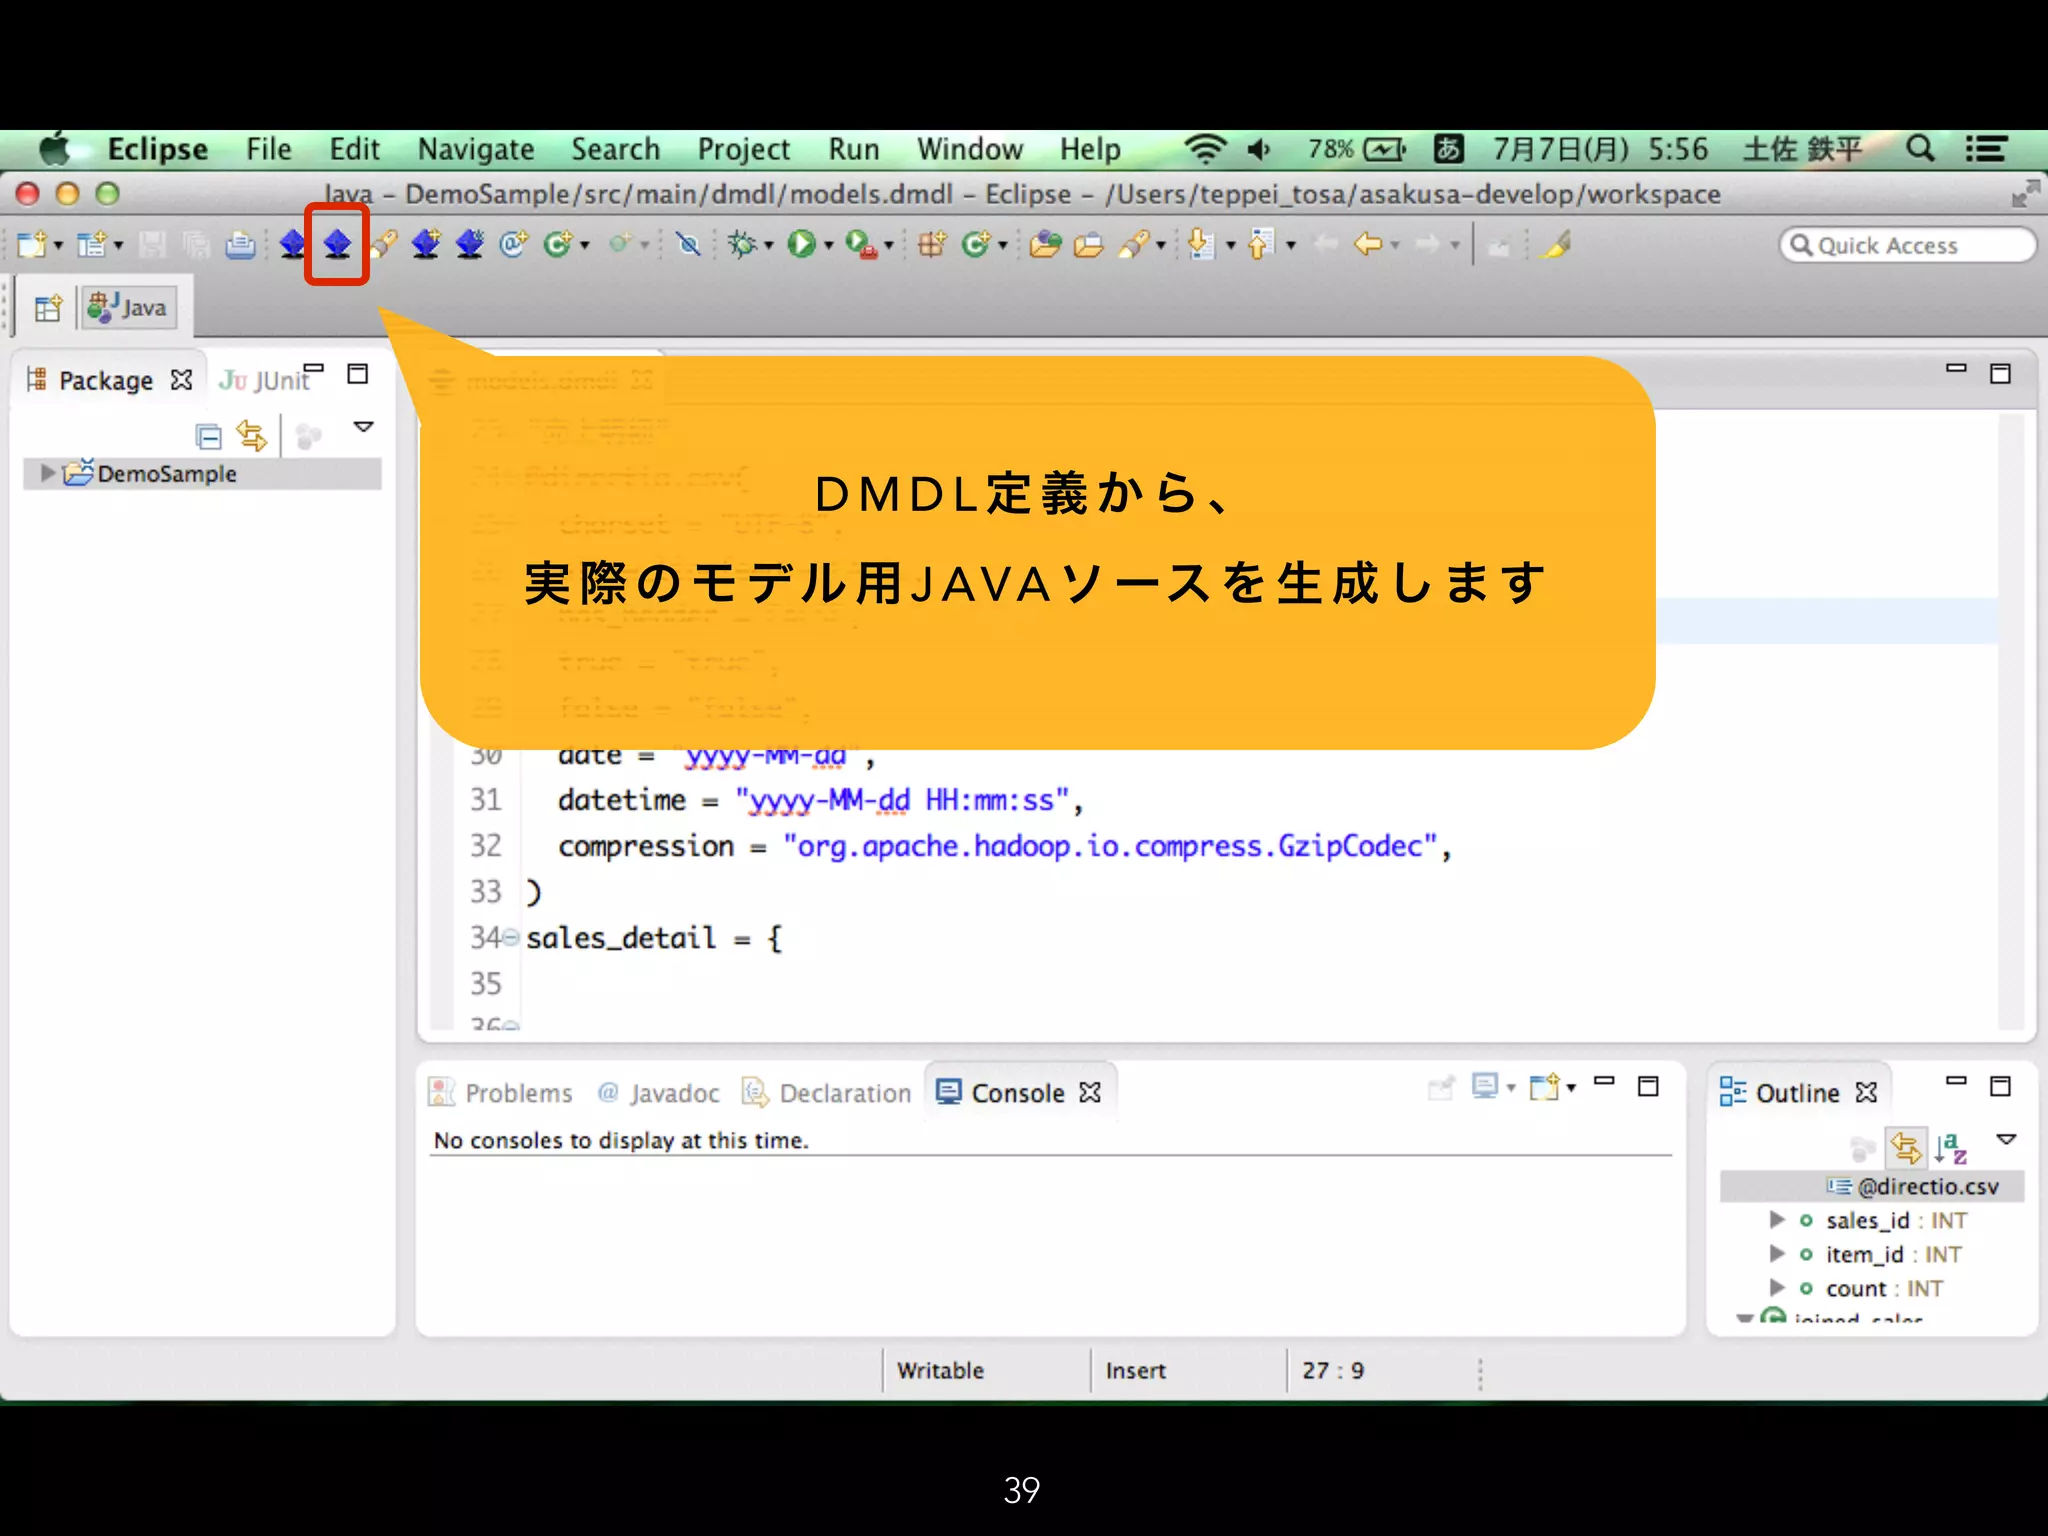This screenshot has width=2048, height=1536.
Task: Open the Open Console dropdown arrow
Action: 1571,1088
